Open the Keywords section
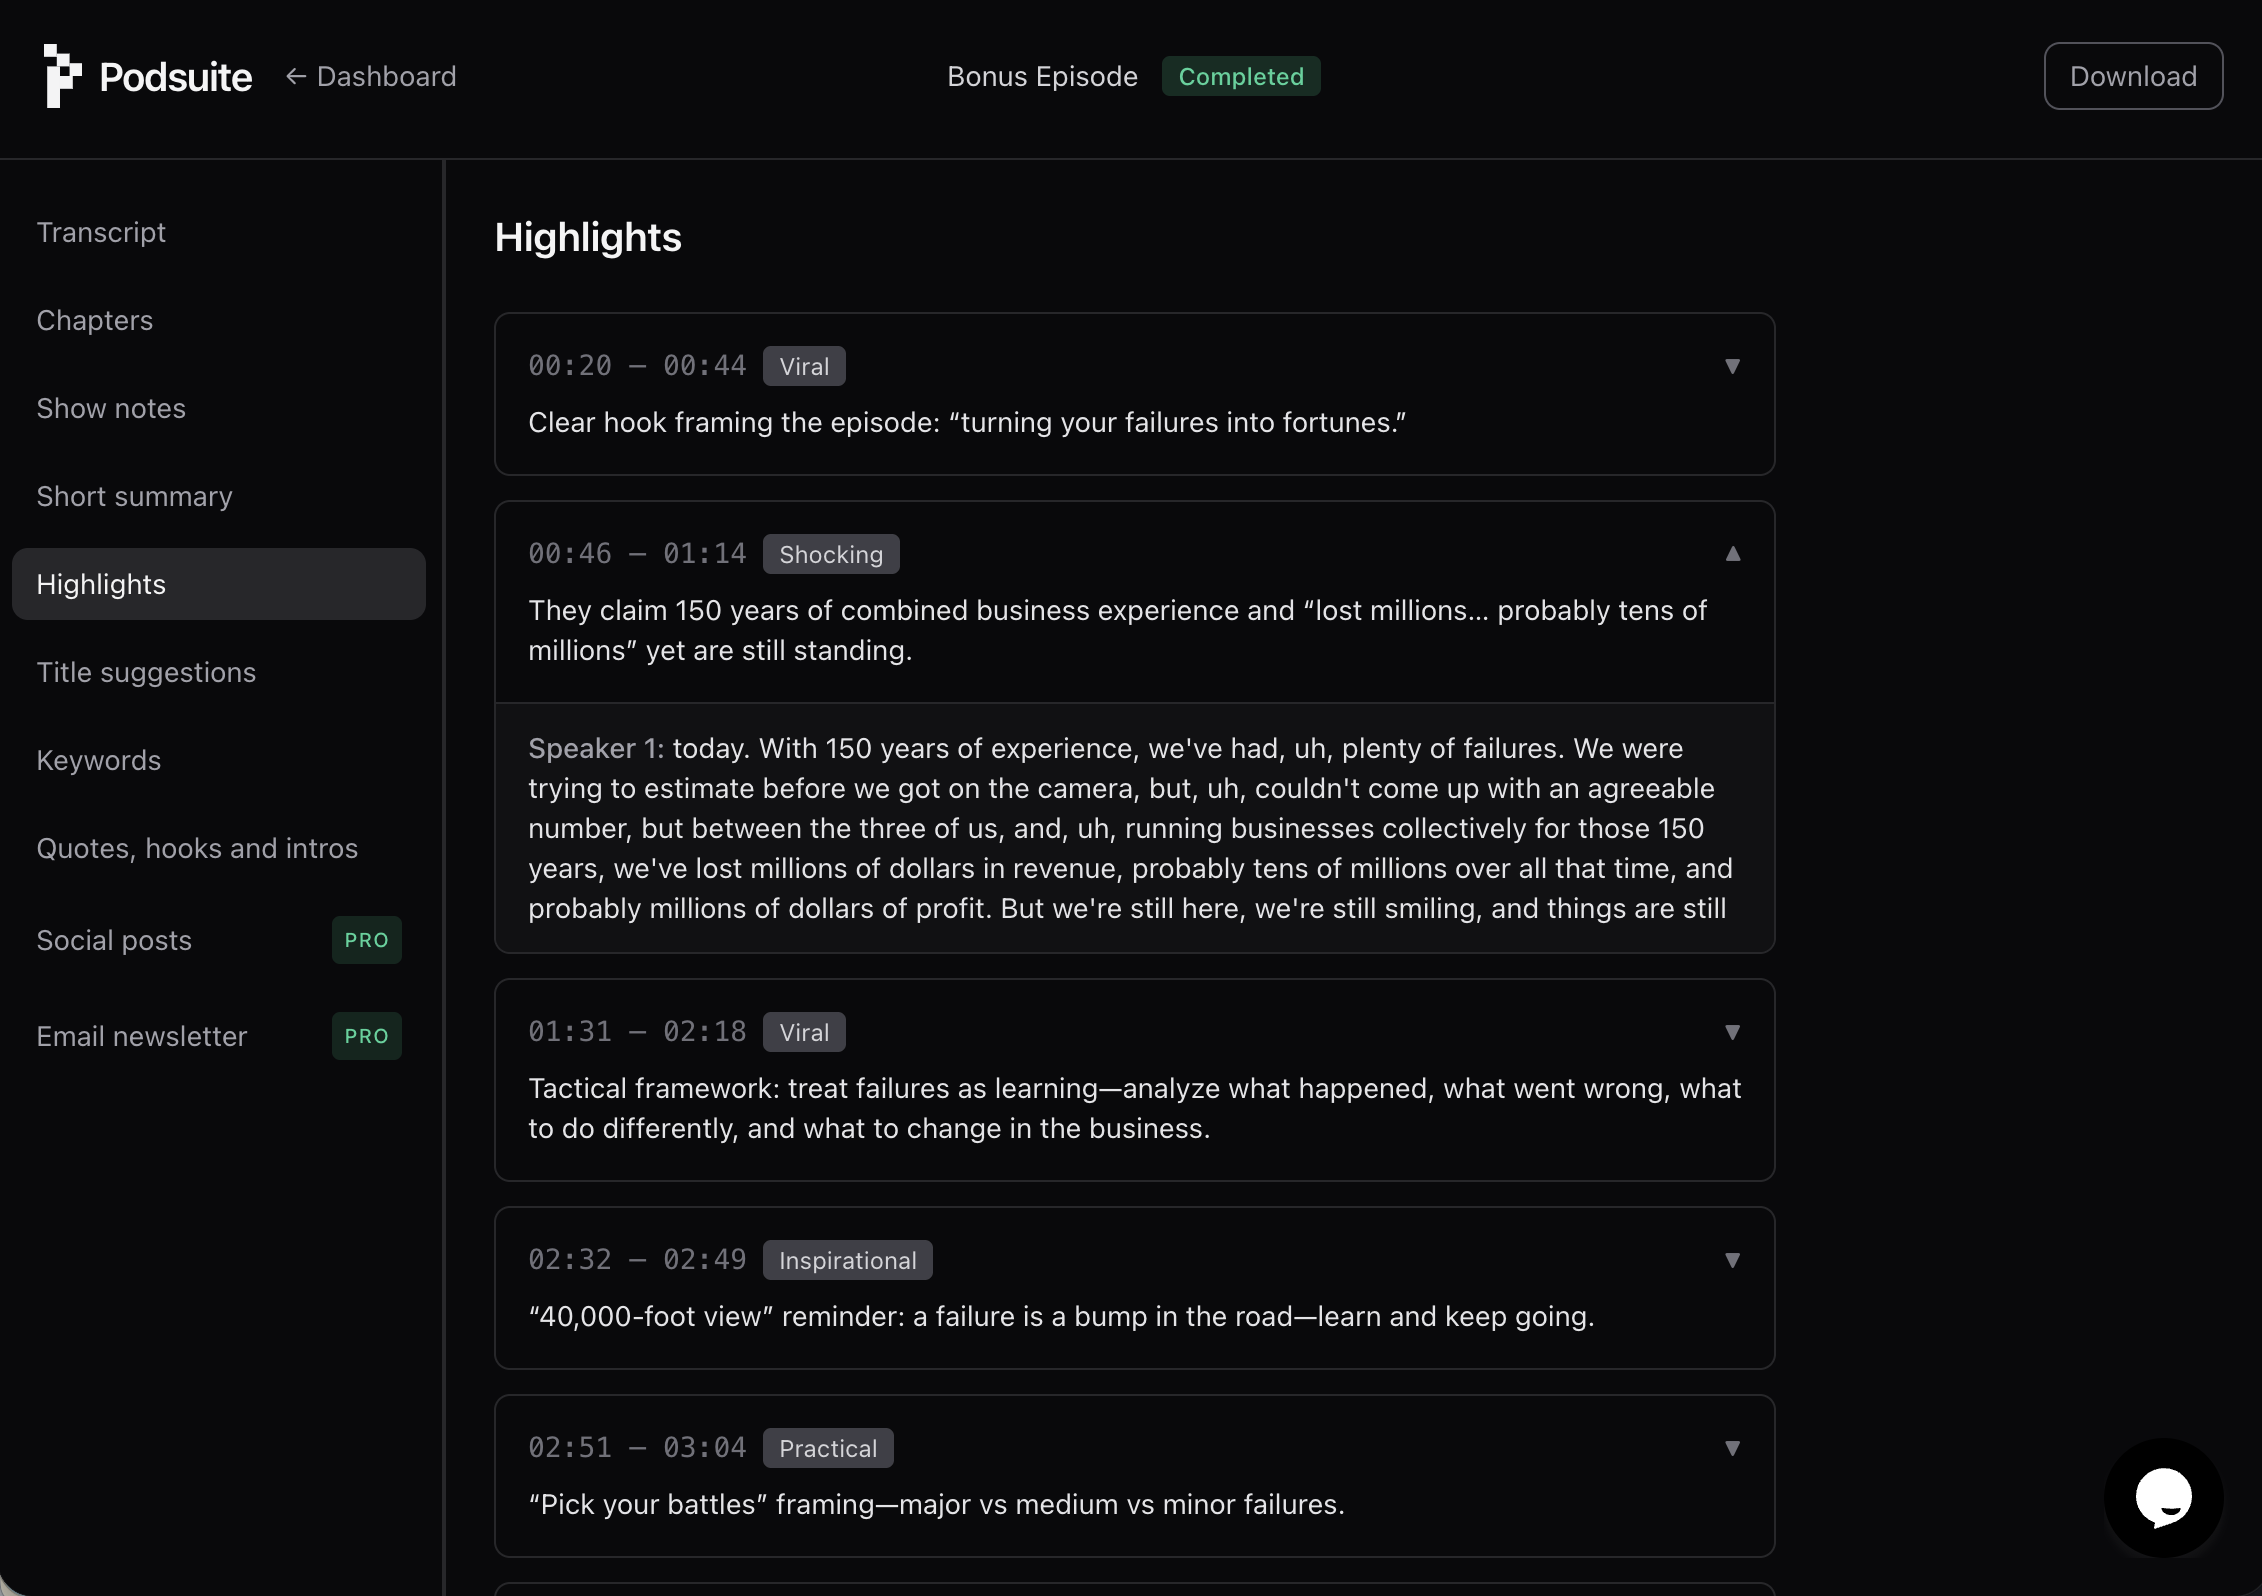 98,760
